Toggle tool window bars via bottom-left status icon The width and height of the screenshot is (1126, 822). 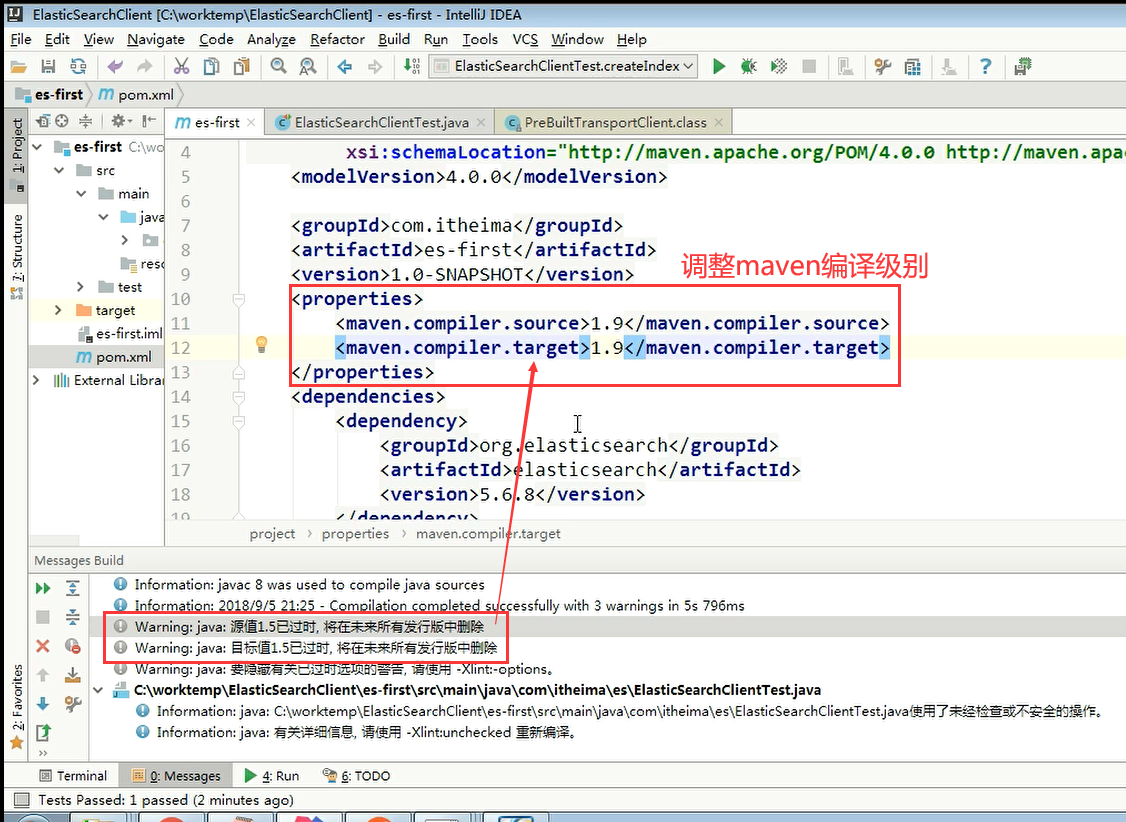[x=19, y=800]
